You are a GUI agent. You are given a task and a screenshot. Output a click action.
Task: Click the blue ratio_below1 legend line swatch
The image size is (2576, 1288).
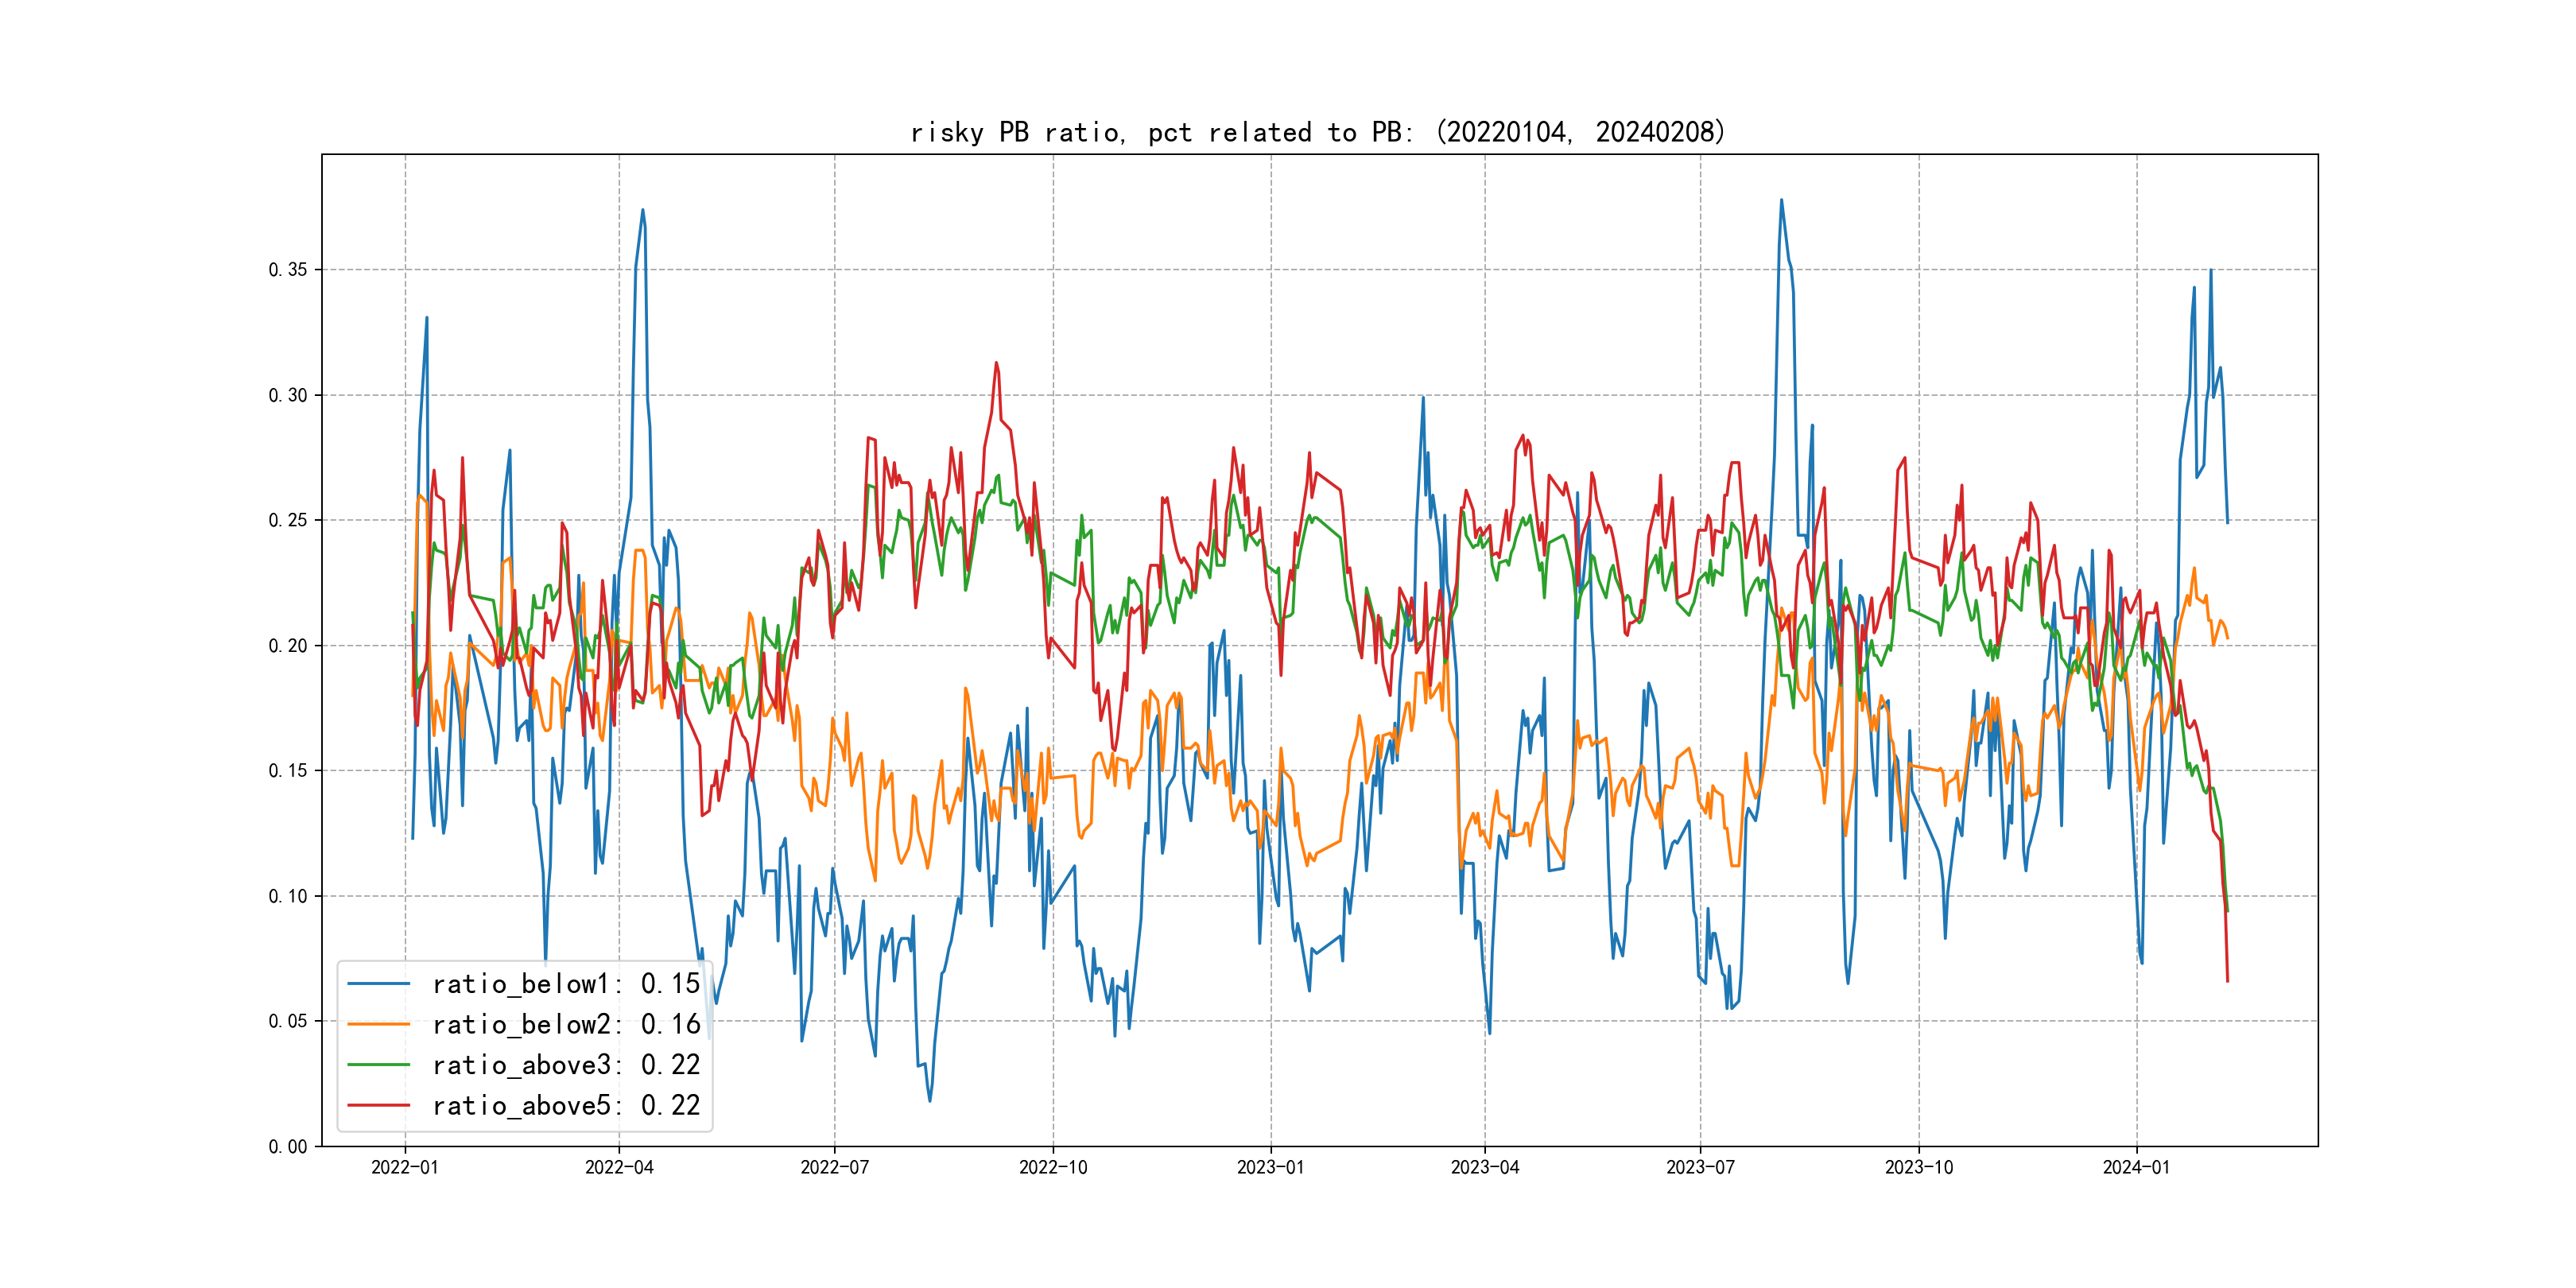coord(378,984)
